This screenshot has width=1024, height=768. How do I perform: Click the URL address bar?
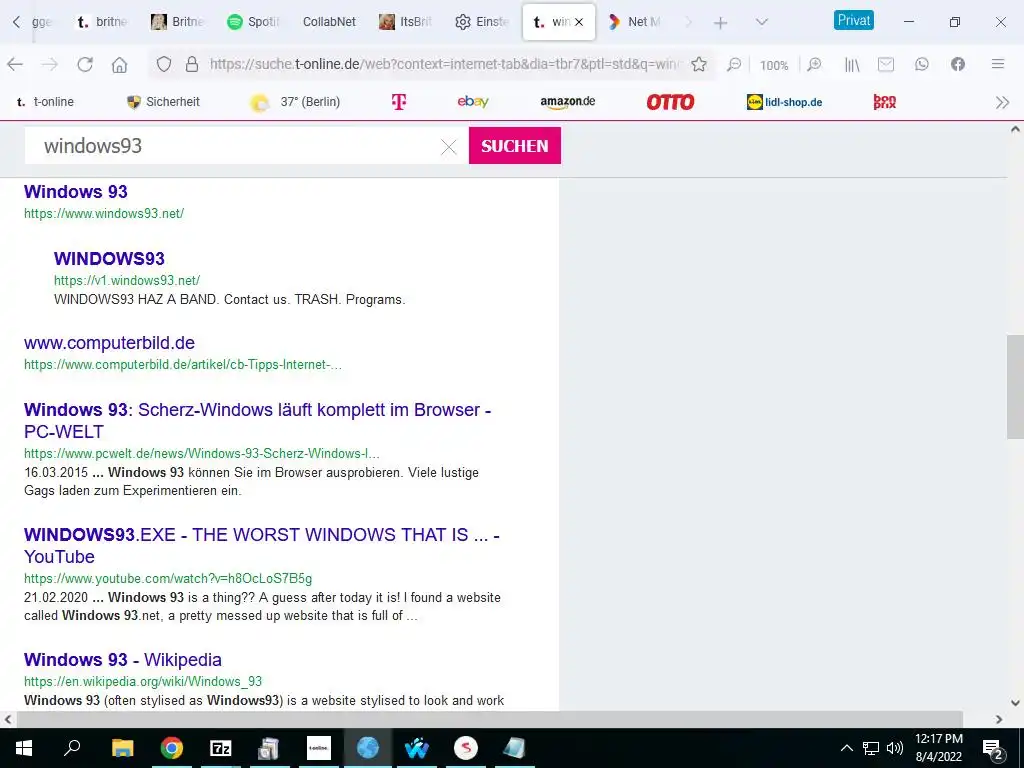[444, 64]
